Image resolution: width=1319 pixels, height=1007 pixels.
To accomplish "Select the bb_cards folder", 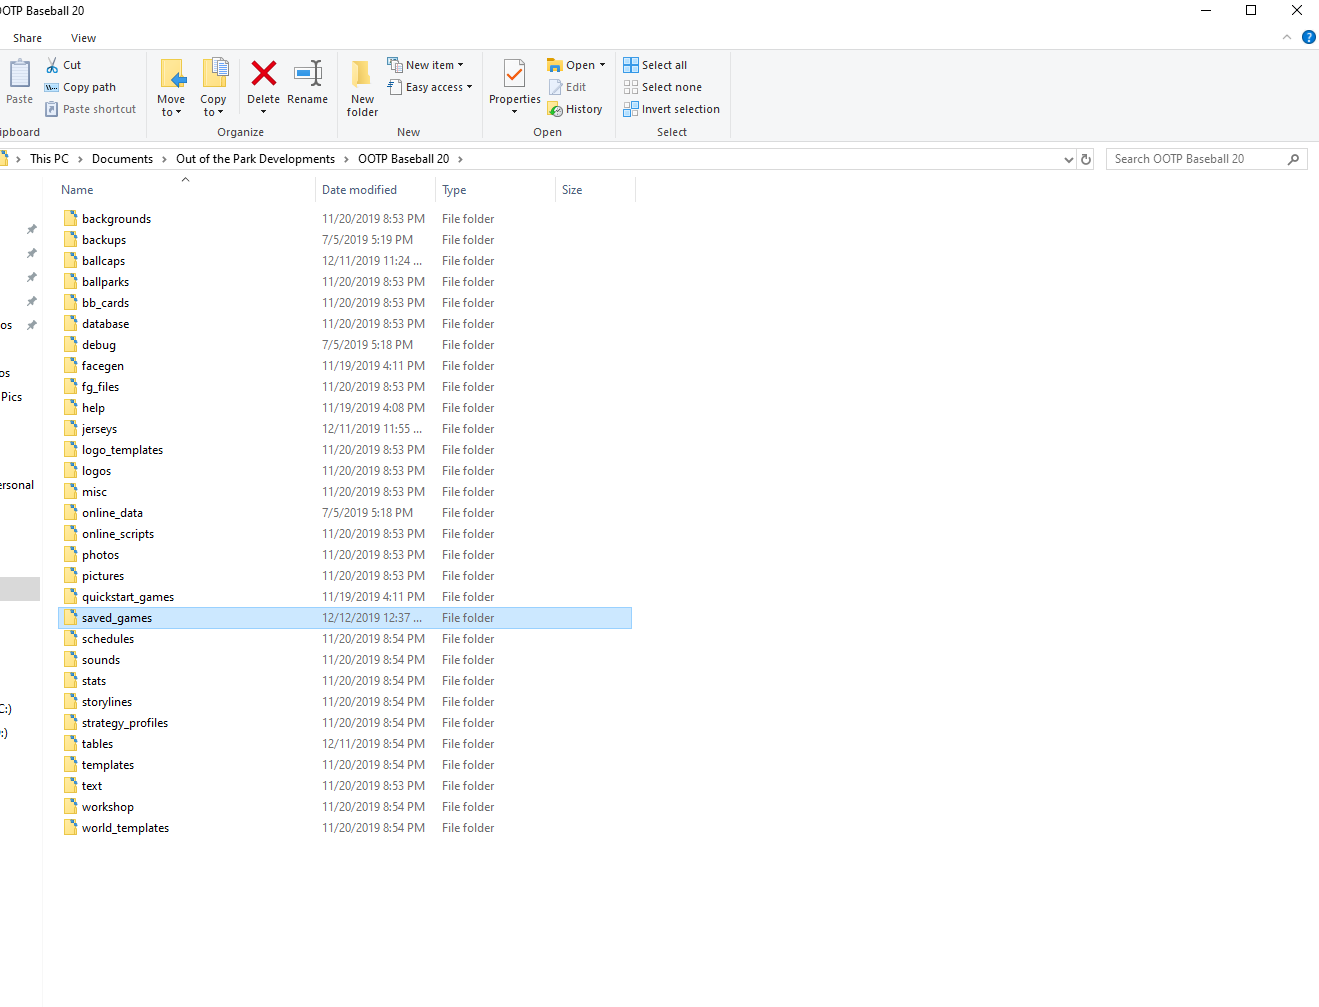I will point(105,303).
